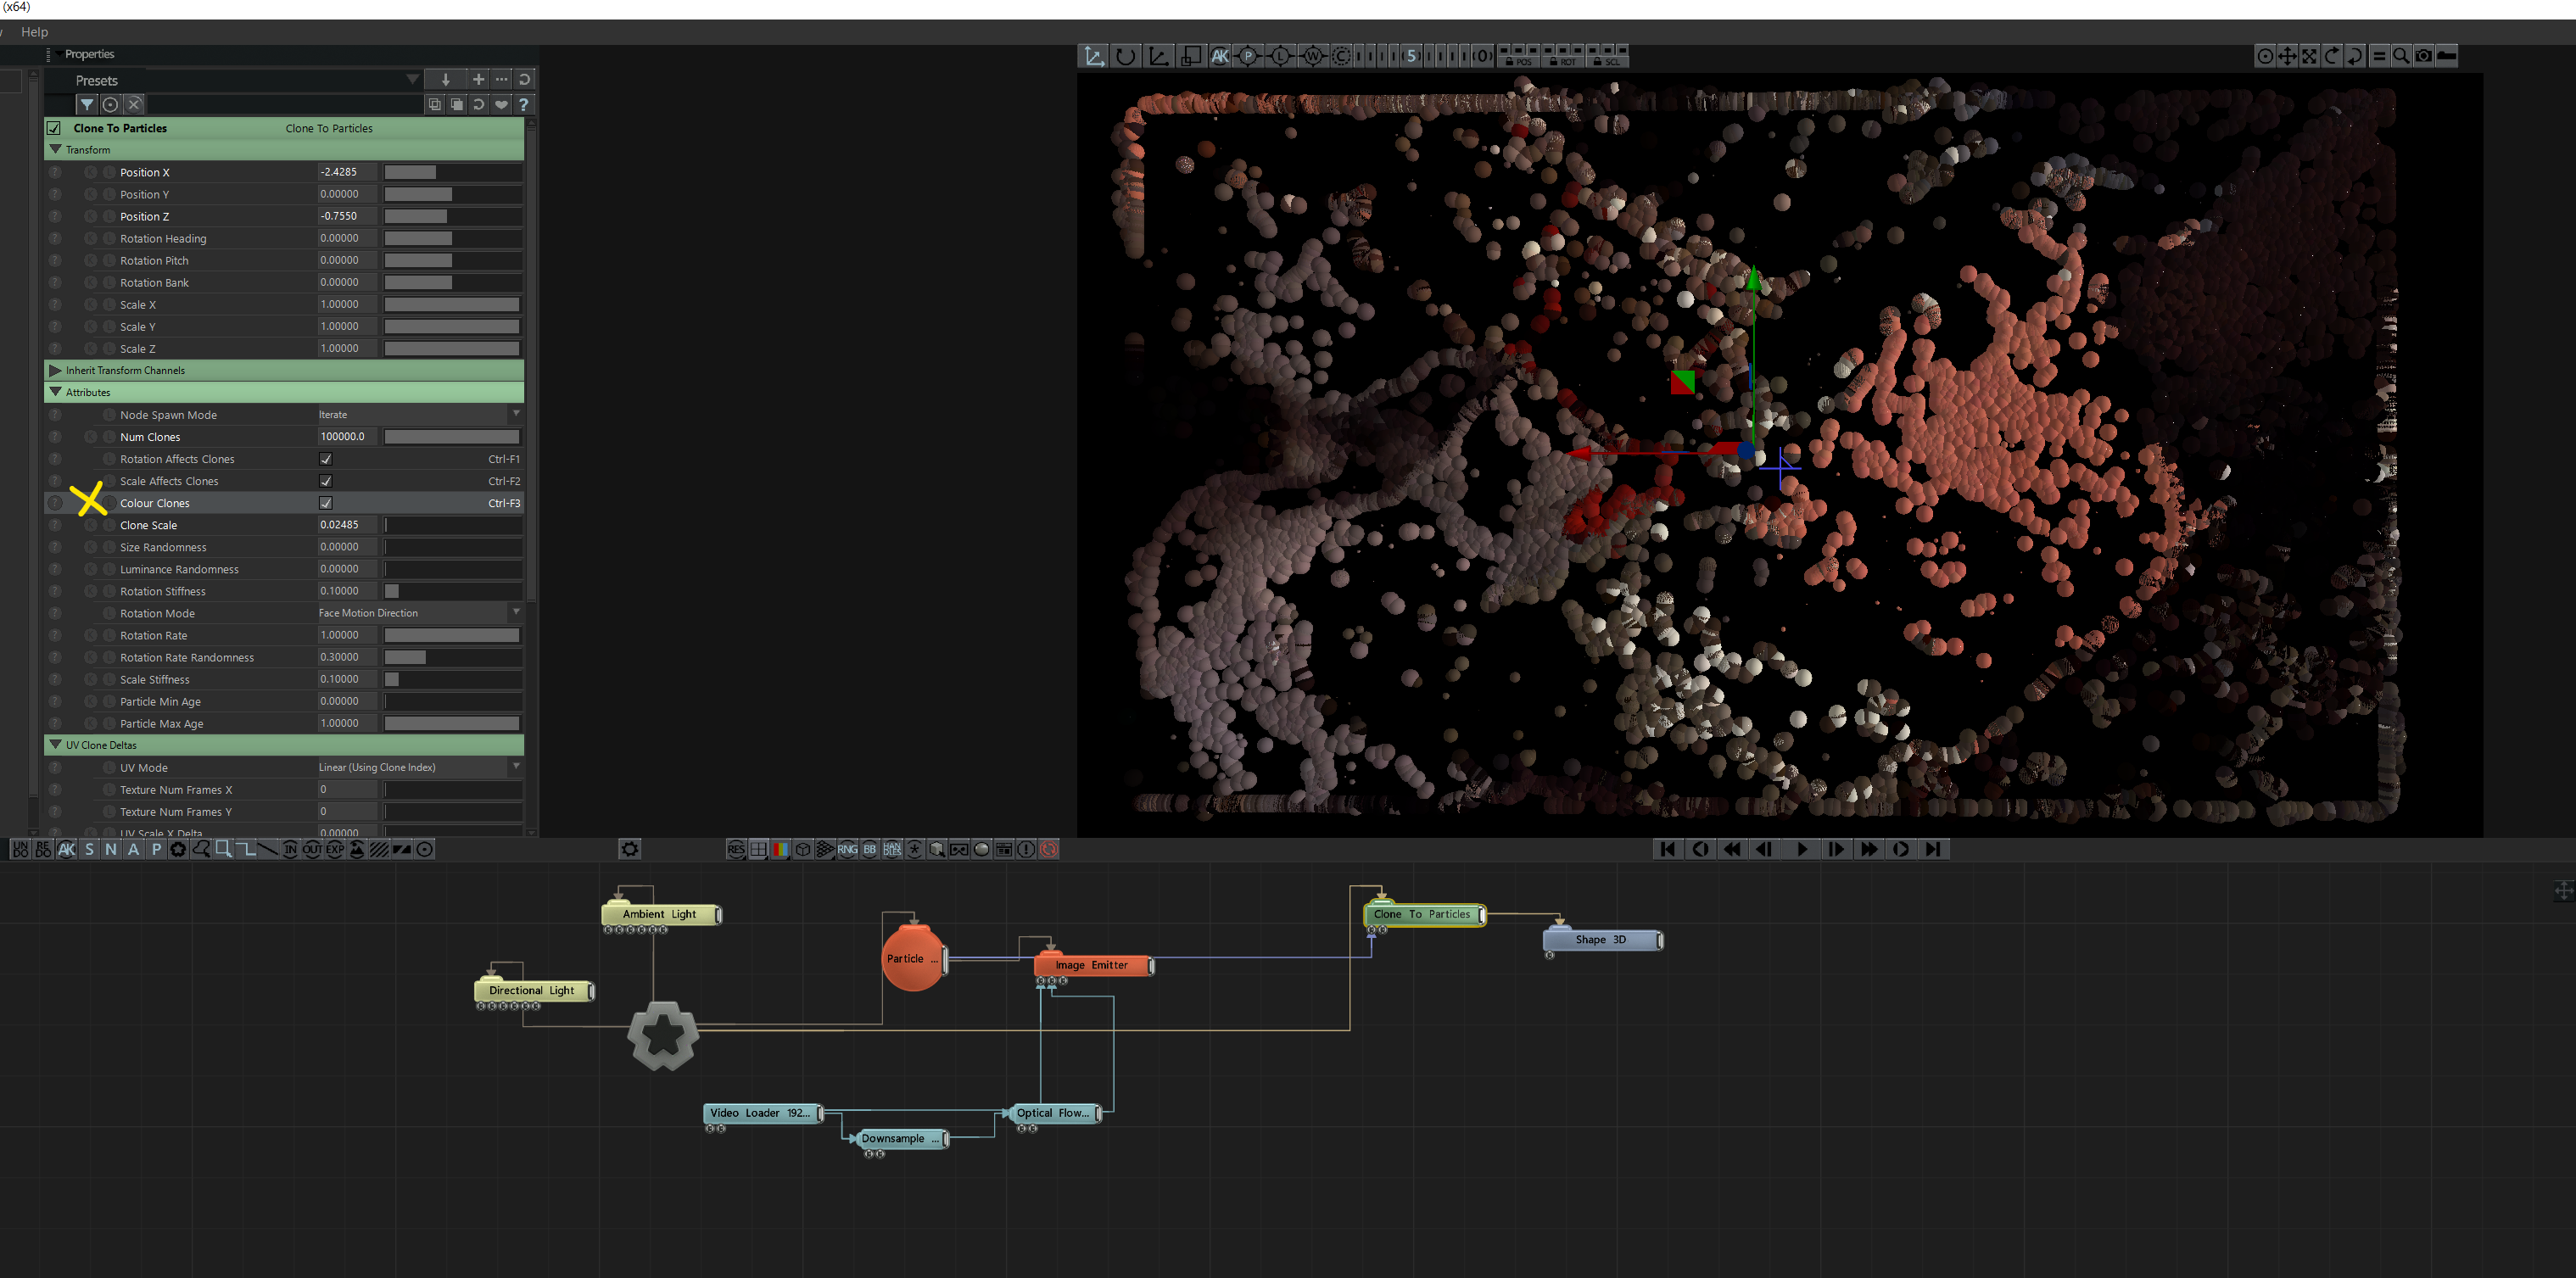2576x1278 pixels.
Task: Click the viewport magnifier zoom icon
Action: 2400,56
